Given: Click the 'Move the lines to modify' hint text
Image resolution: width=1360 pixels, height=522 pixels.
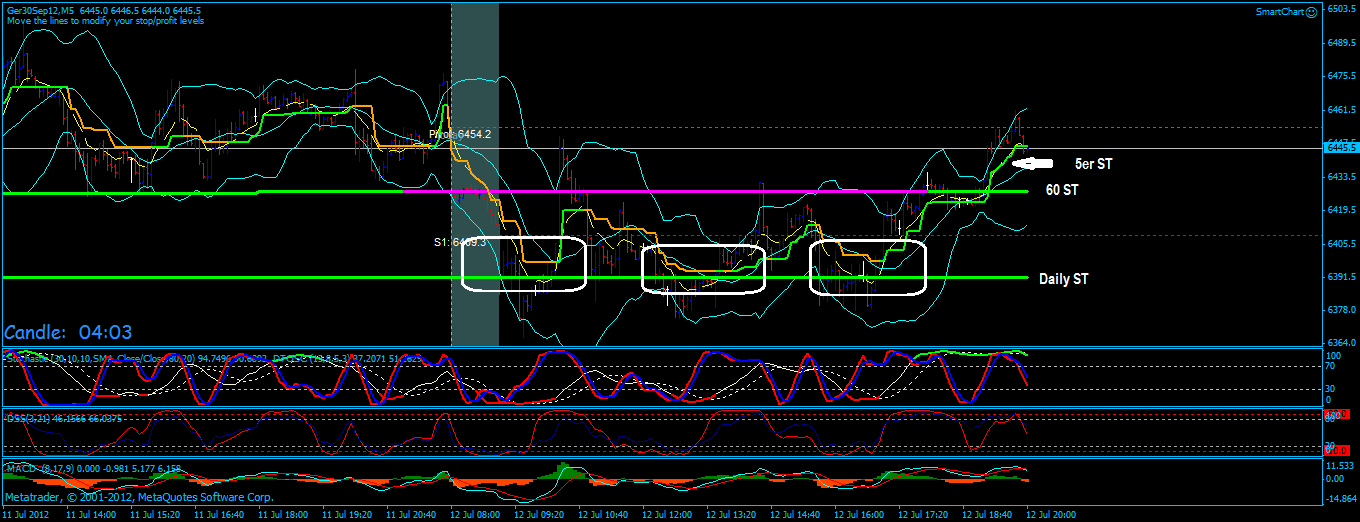Looking at the screenshot, I should pos(105,19).
